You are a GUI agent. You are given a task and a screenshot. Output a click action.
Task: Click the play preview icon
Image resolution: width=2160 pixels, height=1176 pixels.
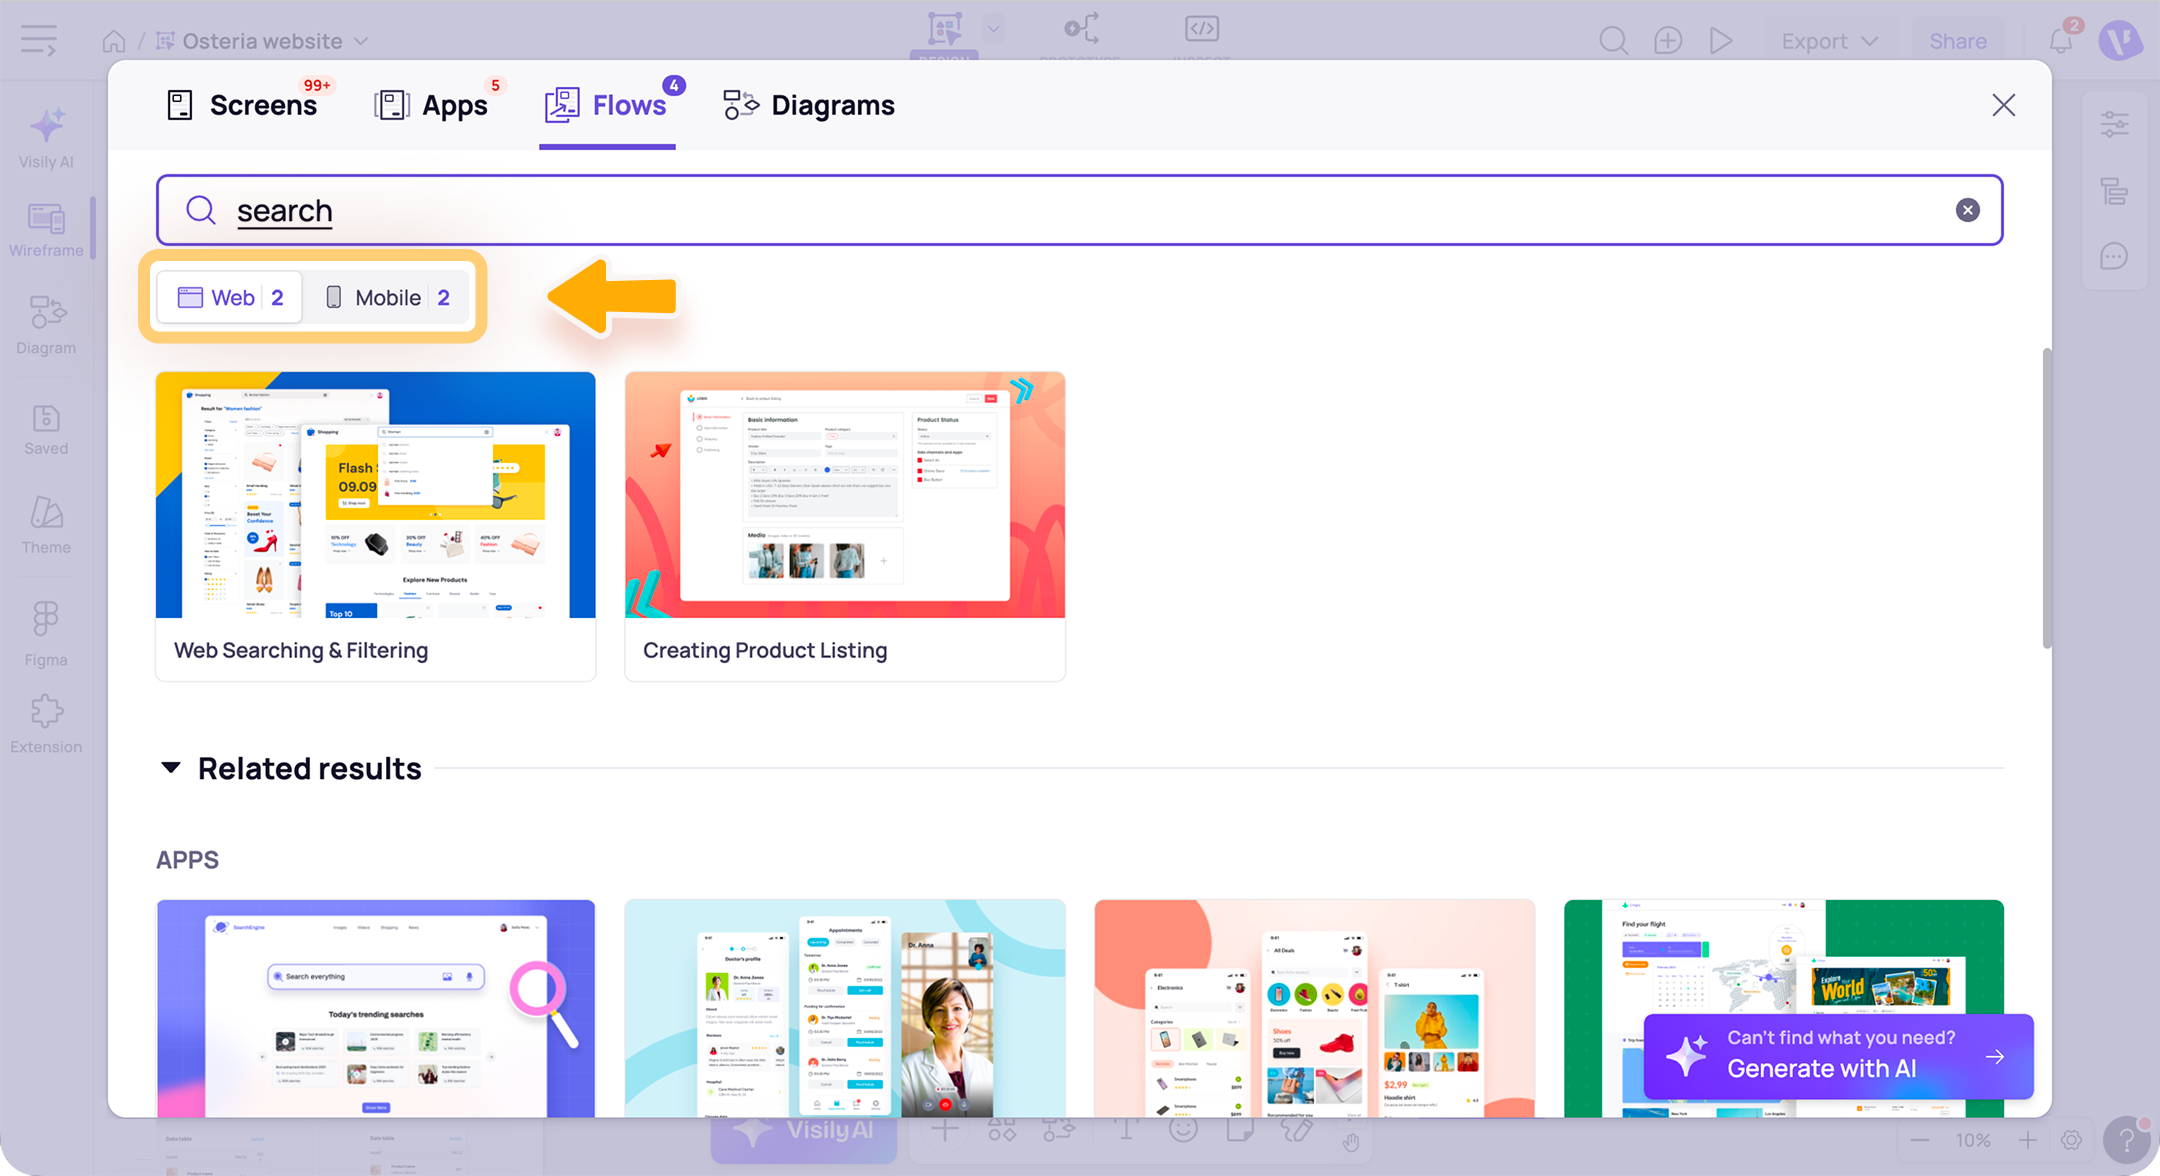1721,41
